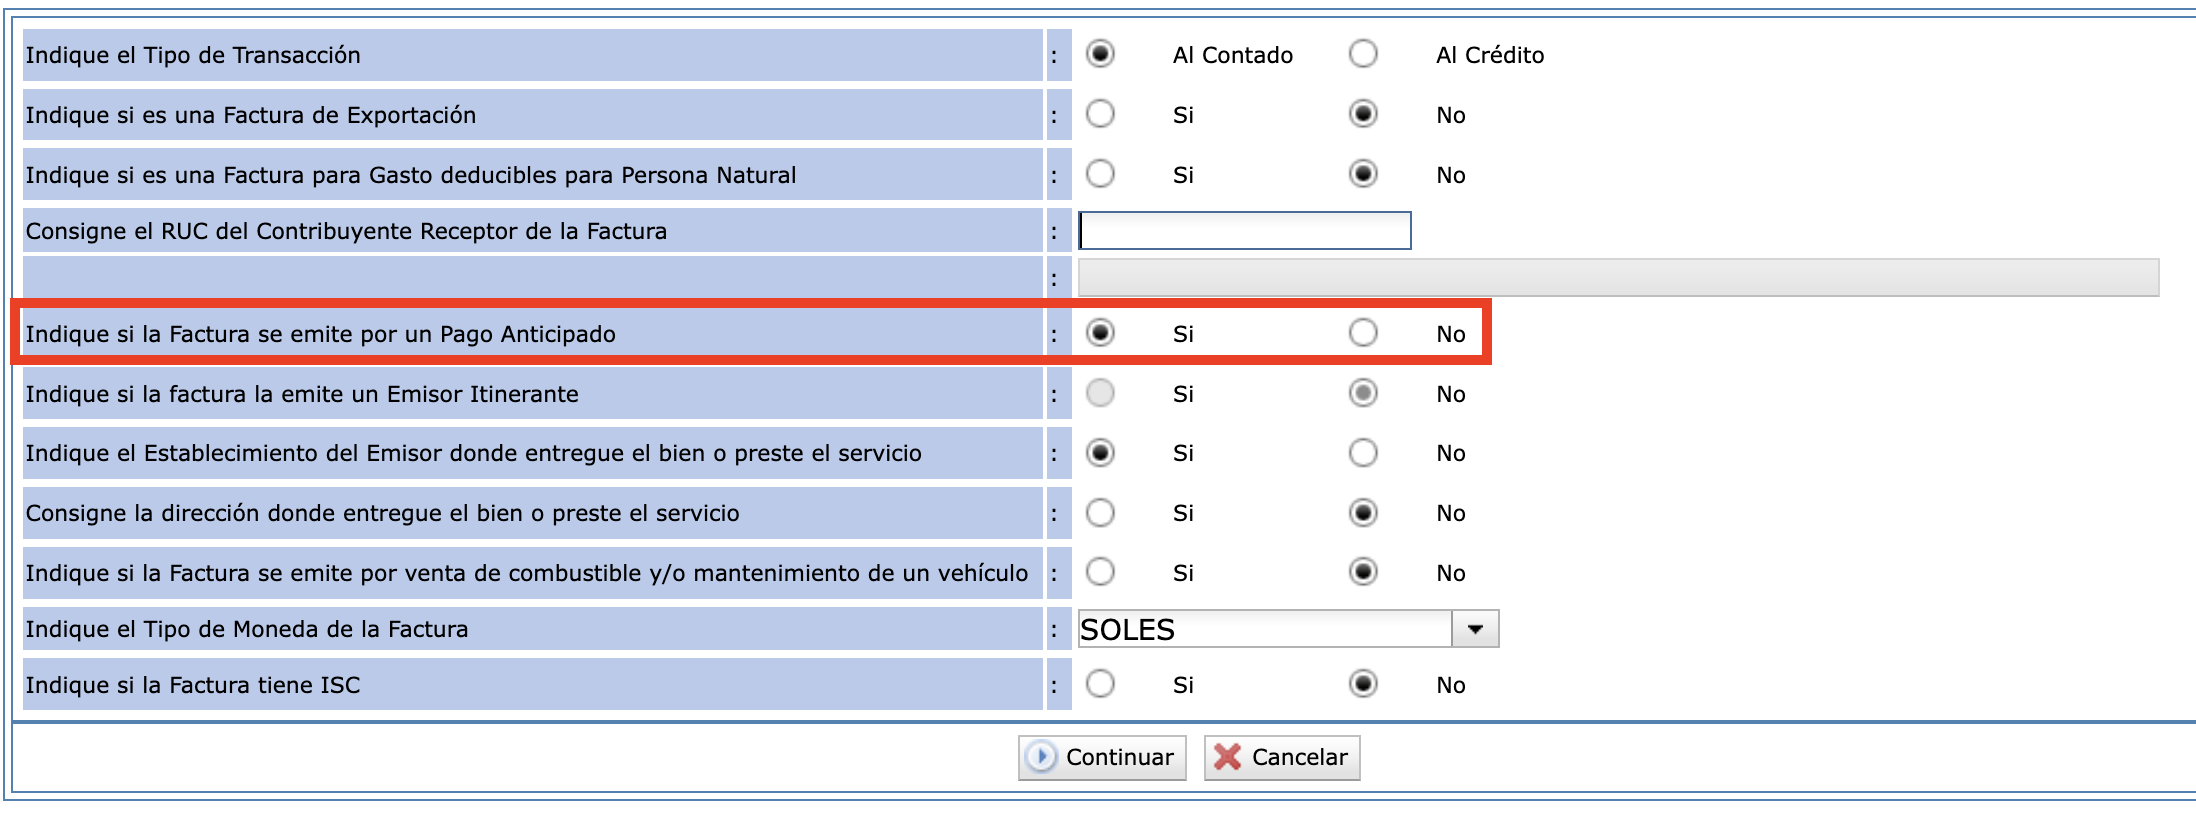Choose Si for venta de combustible
The width and height of the screenshot is (2196, 816).
[x=1100, y=572]
